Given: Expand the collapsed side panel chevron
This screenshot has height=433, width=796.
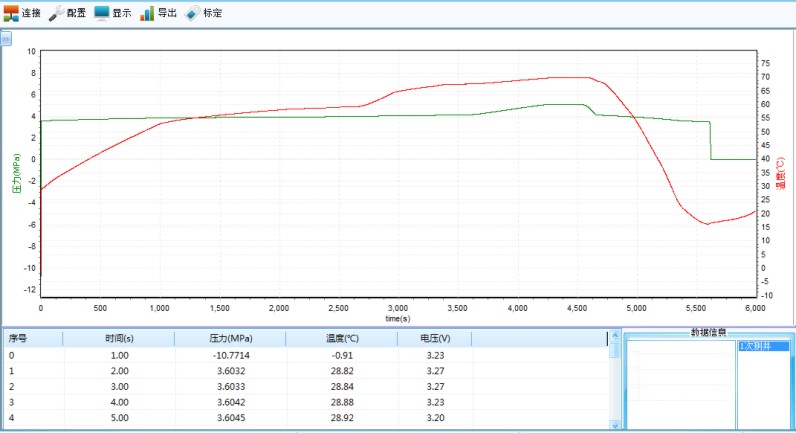Looking at the screenshot, I should (x=6, y=39).
